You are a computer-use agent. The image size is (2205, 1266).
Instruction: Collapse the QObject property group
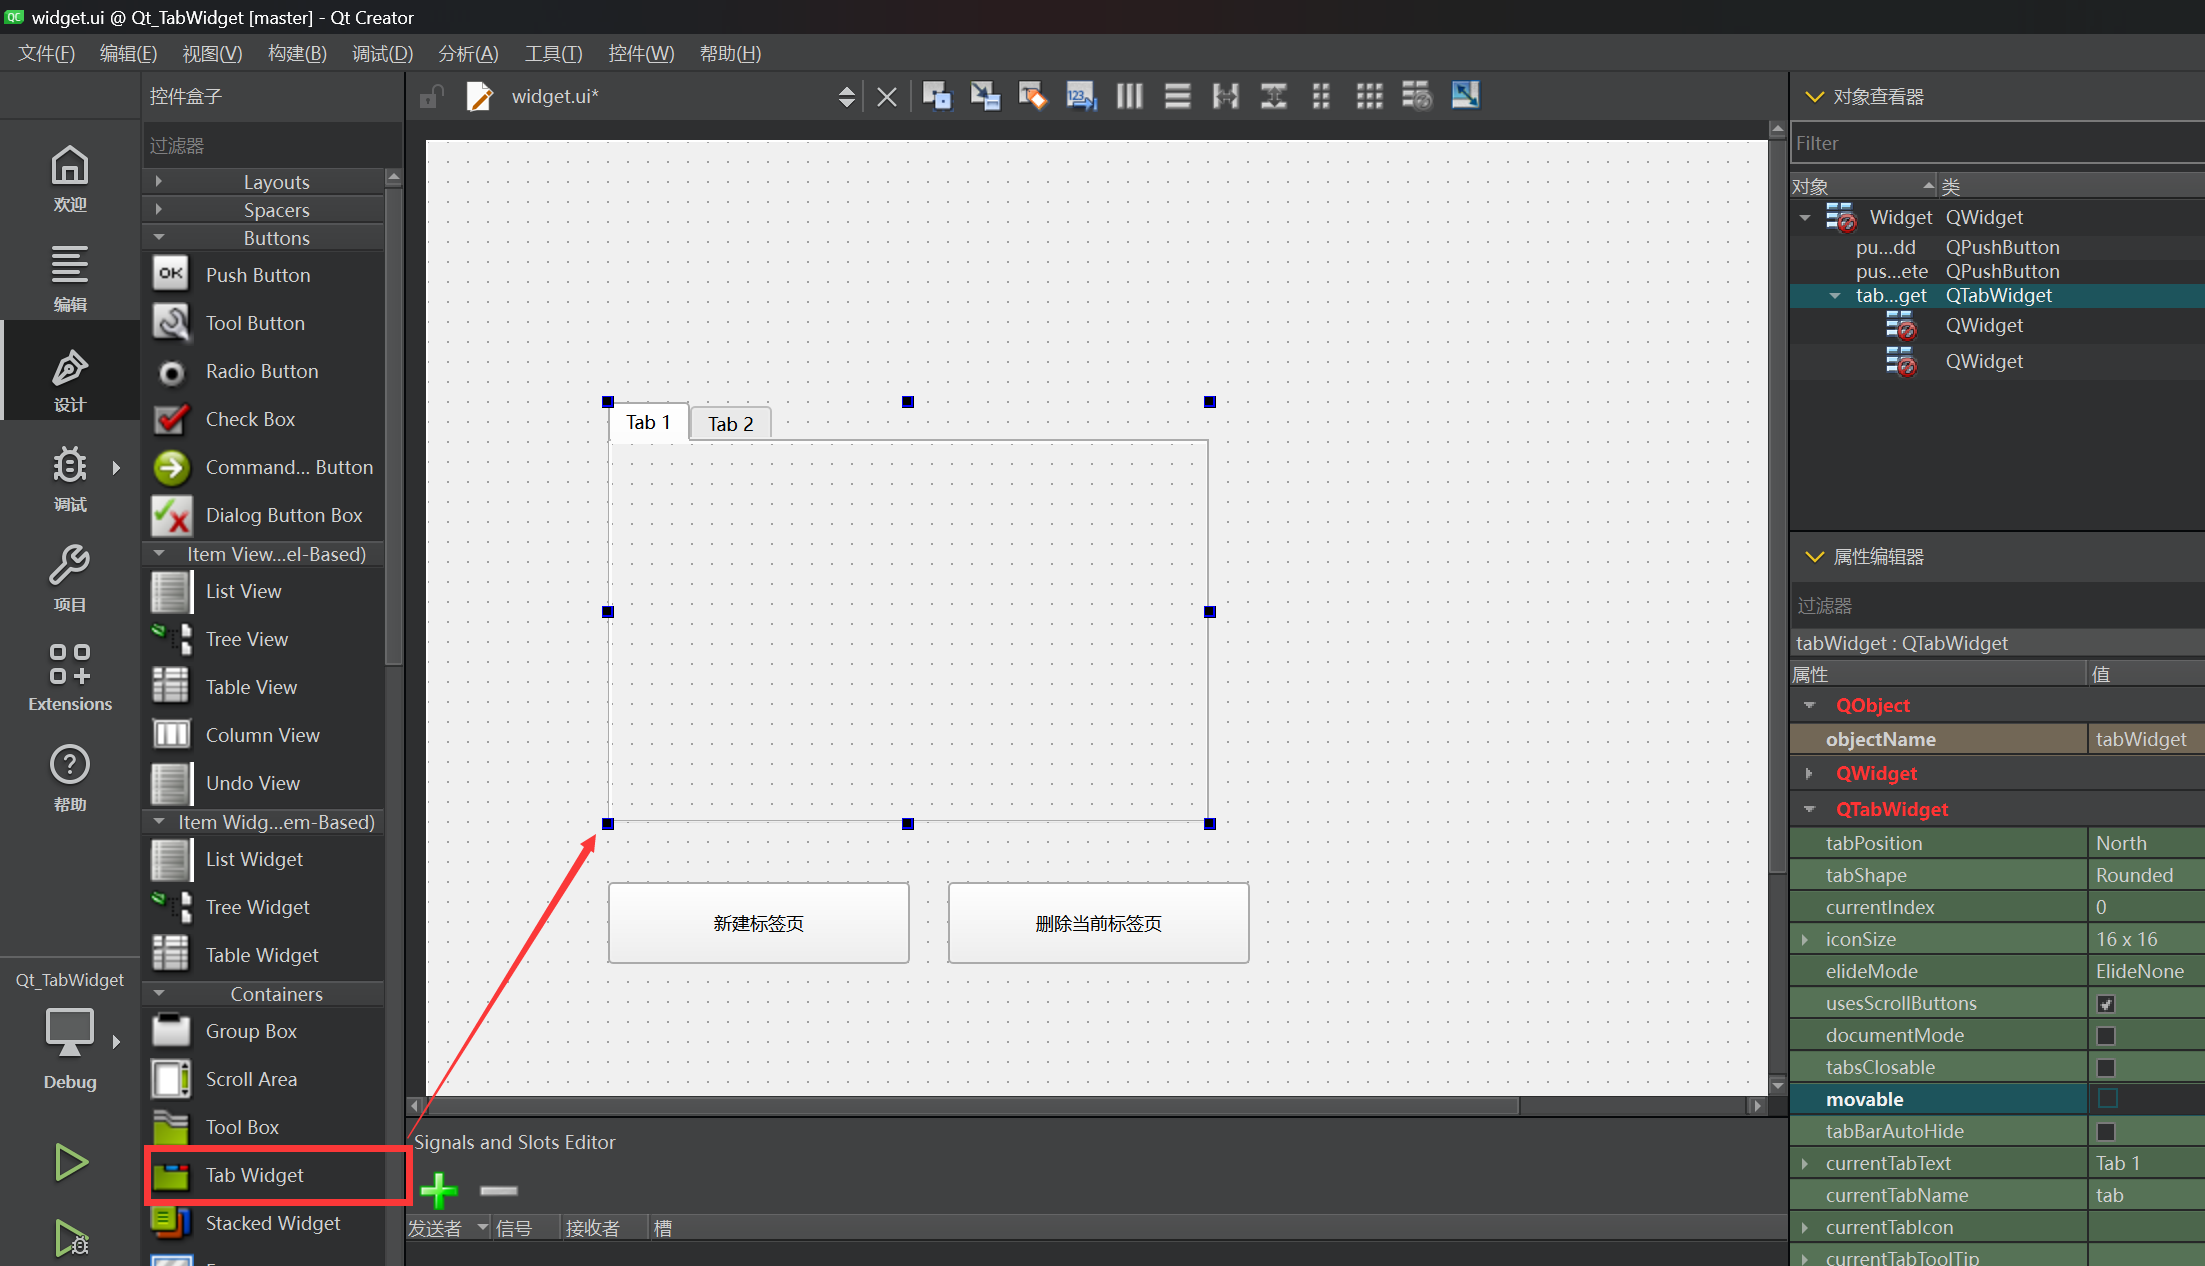tap(1809, 705)
